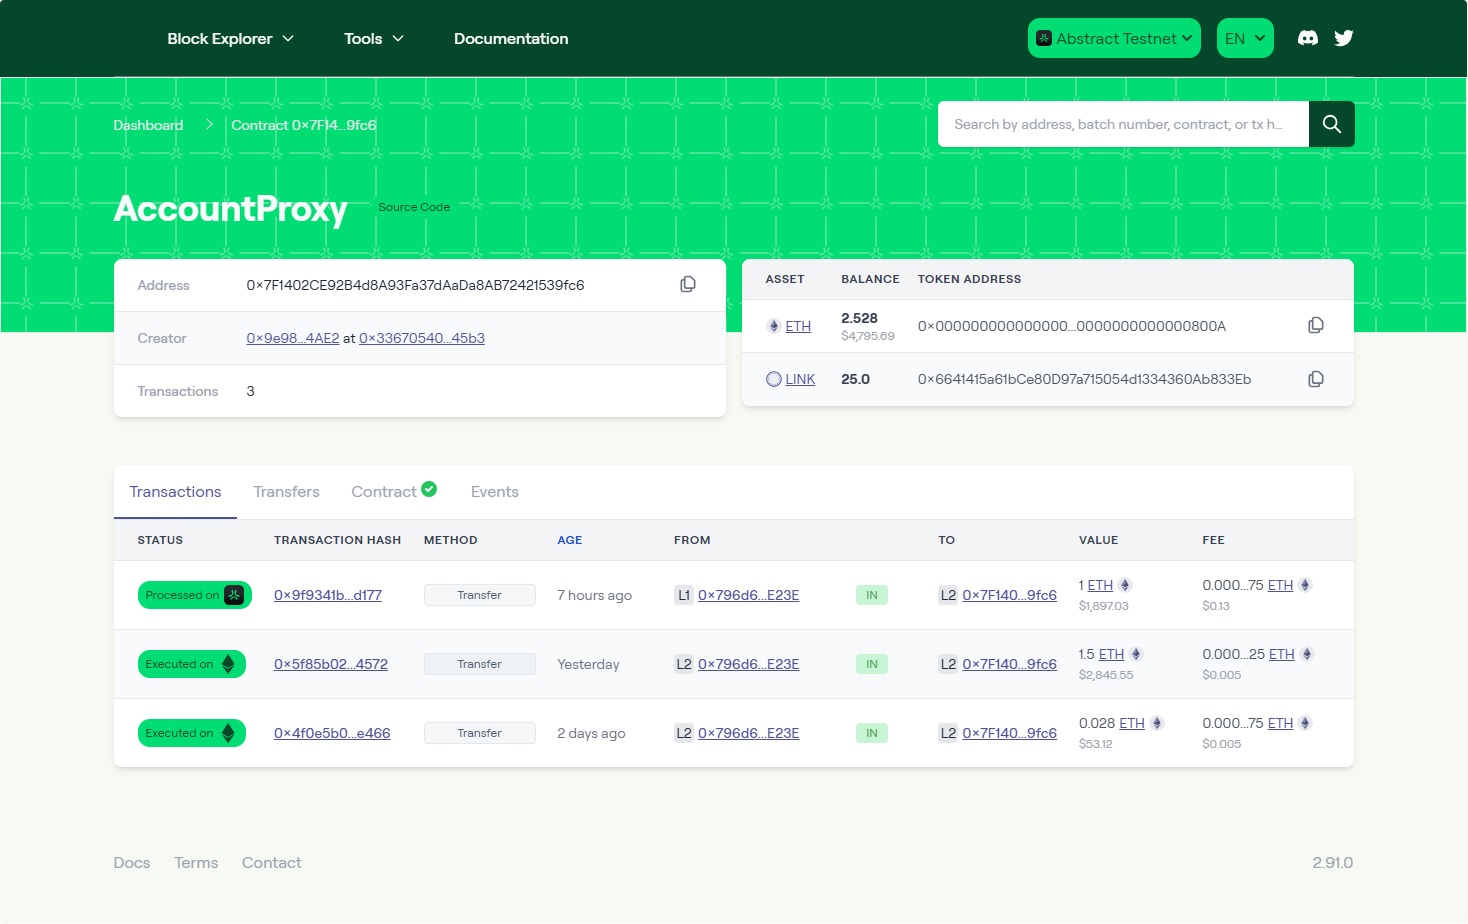The width and height of the screenshot is (1468, 924).
Task: Click the Twitter bird icon
Action: tap(1343, 38)
